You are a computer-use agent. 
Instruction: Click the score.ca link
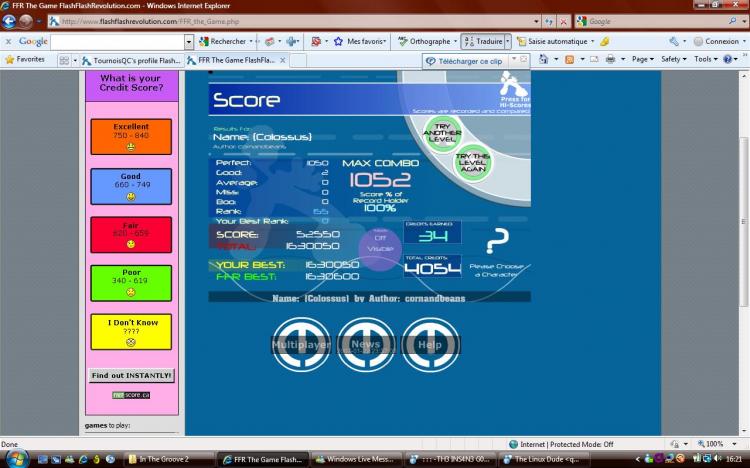click(132, 395)
